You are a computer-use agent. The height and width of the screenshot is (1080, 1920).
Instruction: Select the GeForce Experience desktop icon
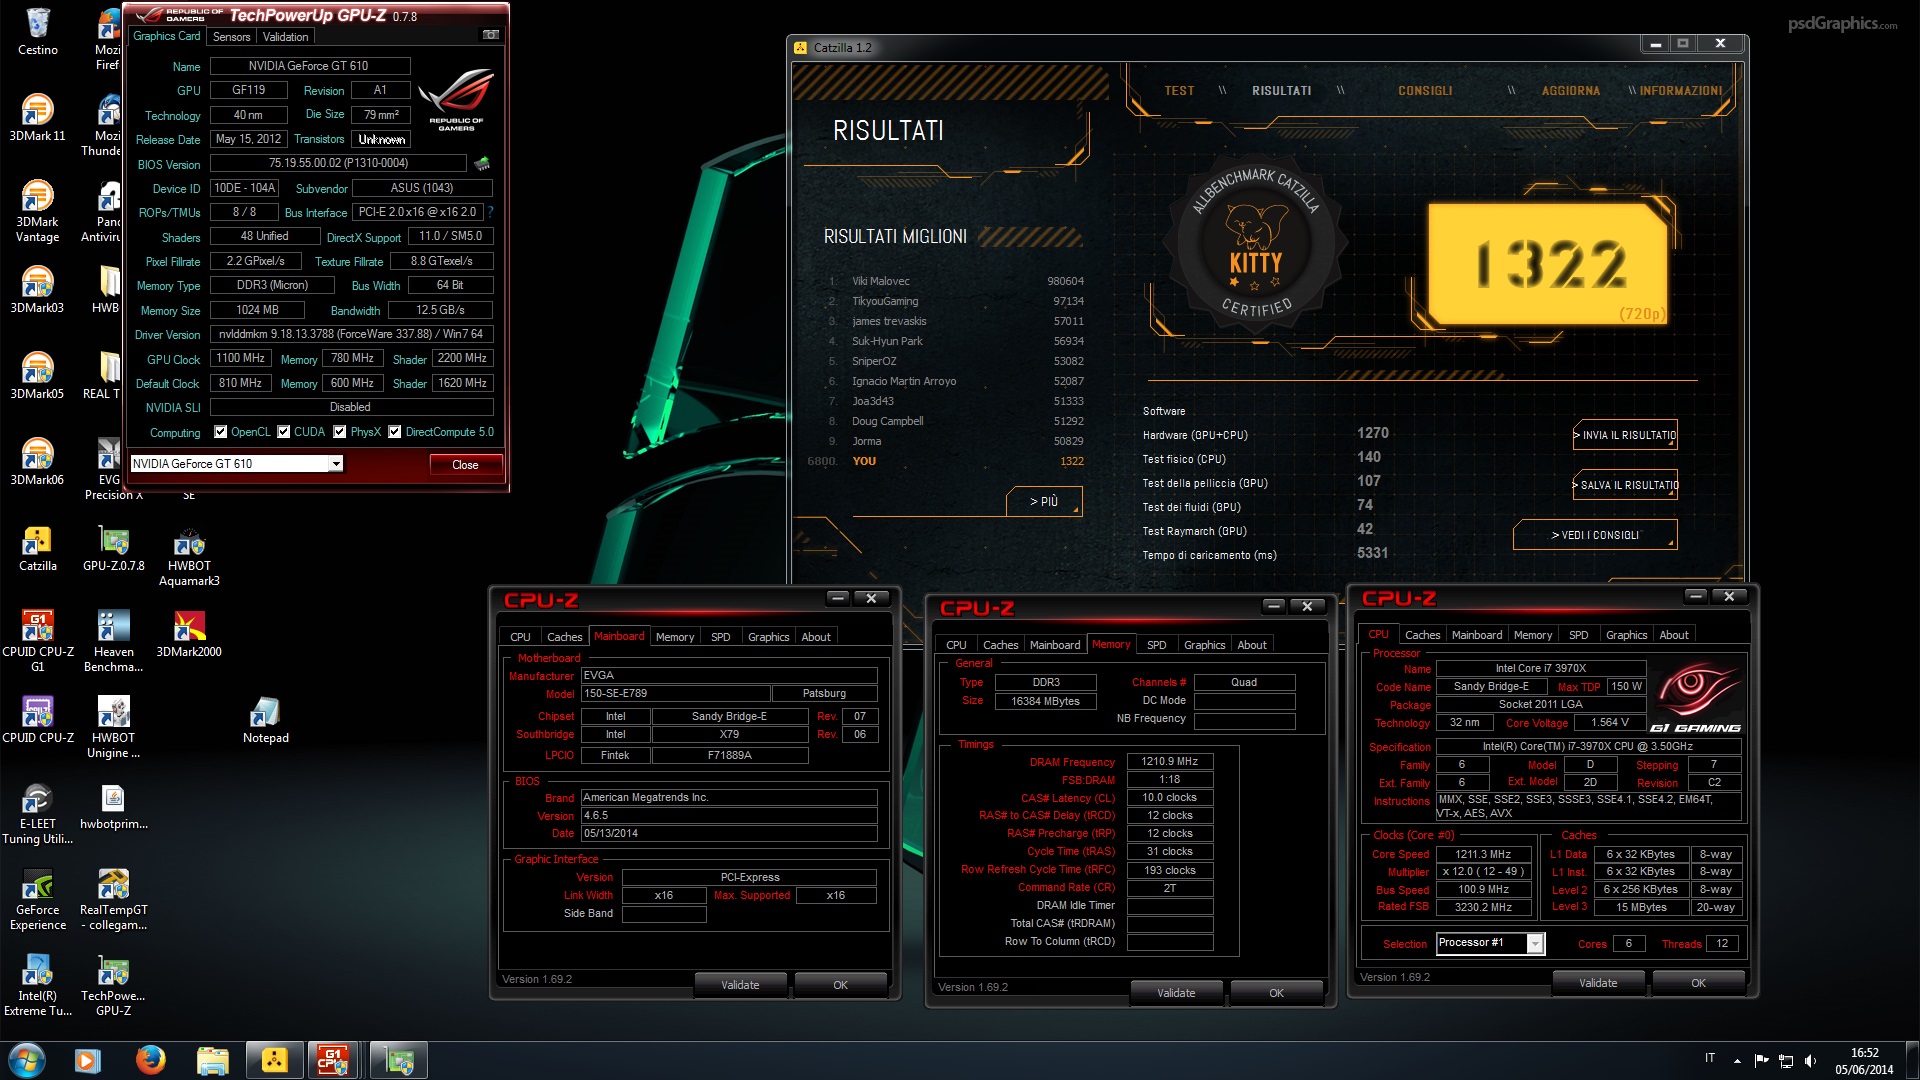tap(38, 899)
